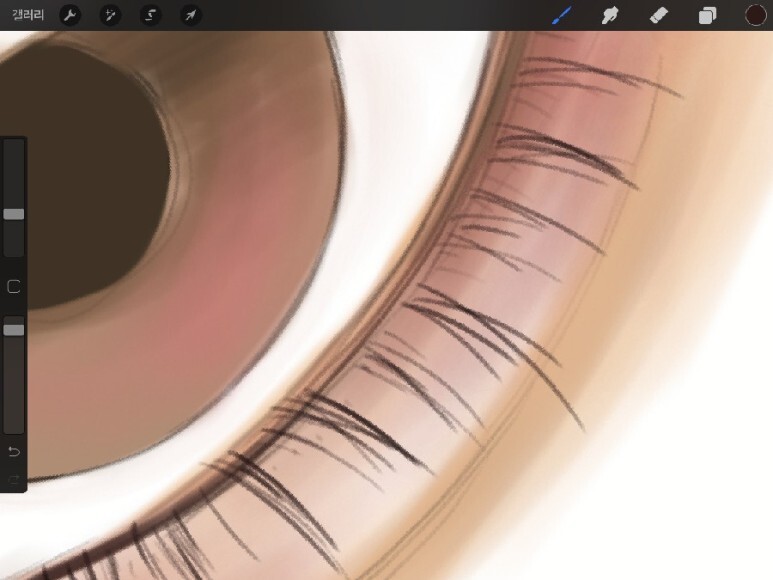The width and height of the screenshot is (773, 580).
Task: Select the Paint brush tool
Action: point(562,15)
